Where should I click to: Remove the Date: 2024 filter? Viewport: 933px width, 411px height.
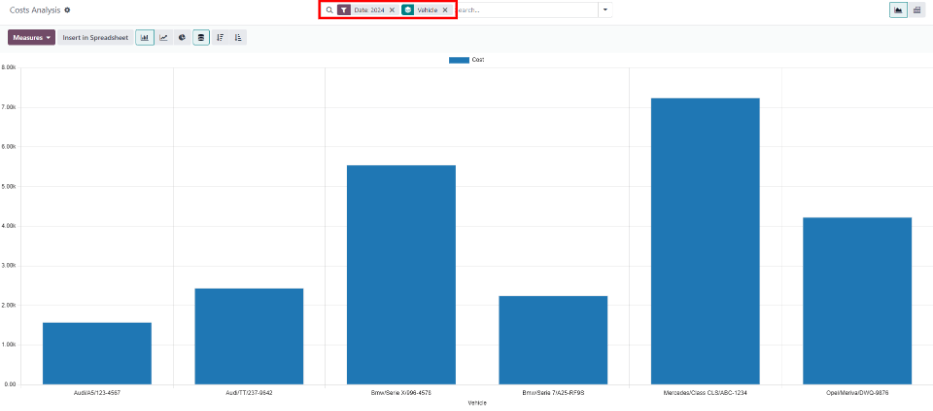[x=392, y=10]
